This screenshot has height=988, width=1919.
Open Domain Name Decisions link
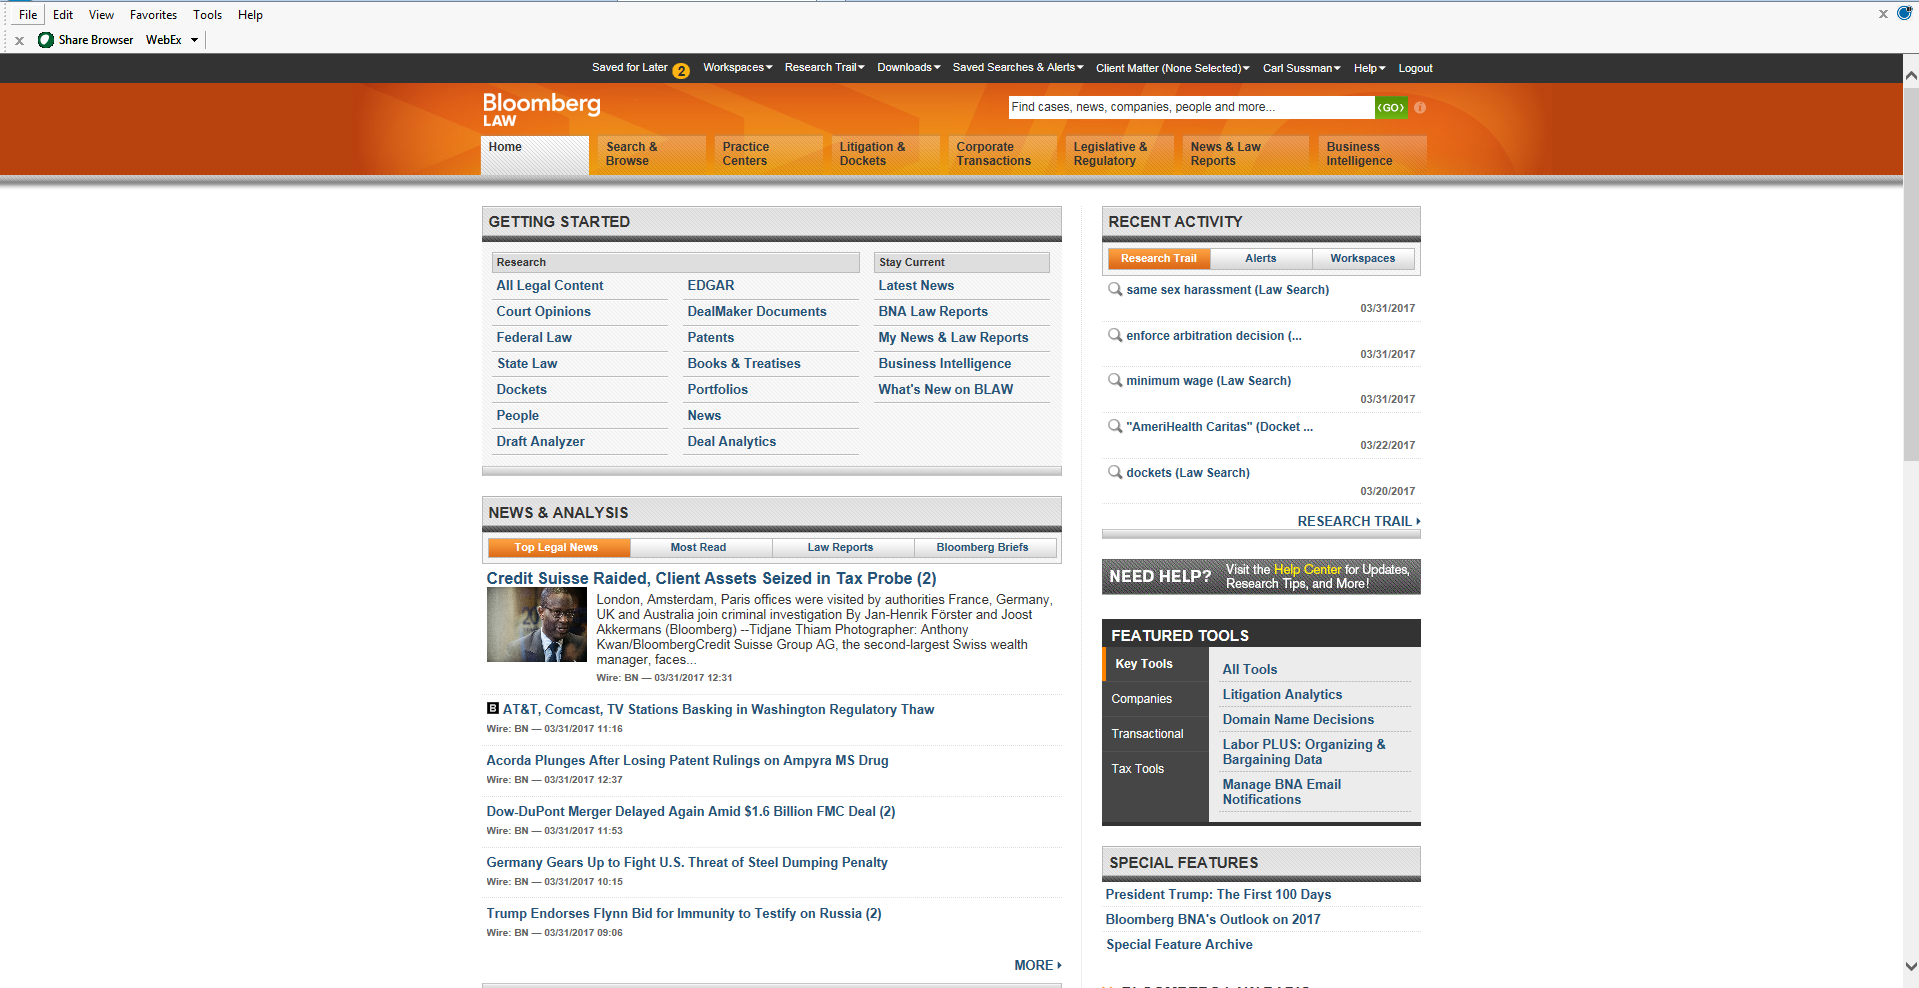click(1298, 719)
